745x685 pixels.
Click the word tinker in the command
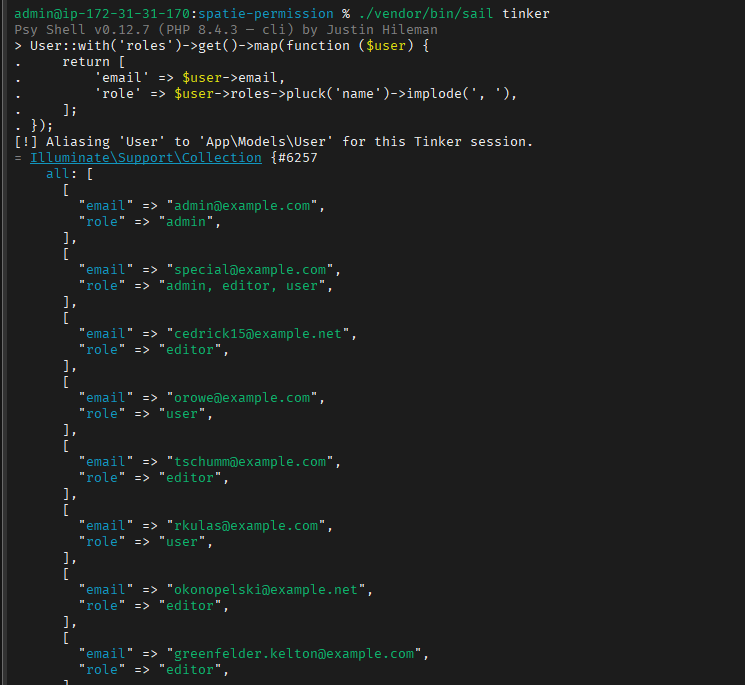525,14
